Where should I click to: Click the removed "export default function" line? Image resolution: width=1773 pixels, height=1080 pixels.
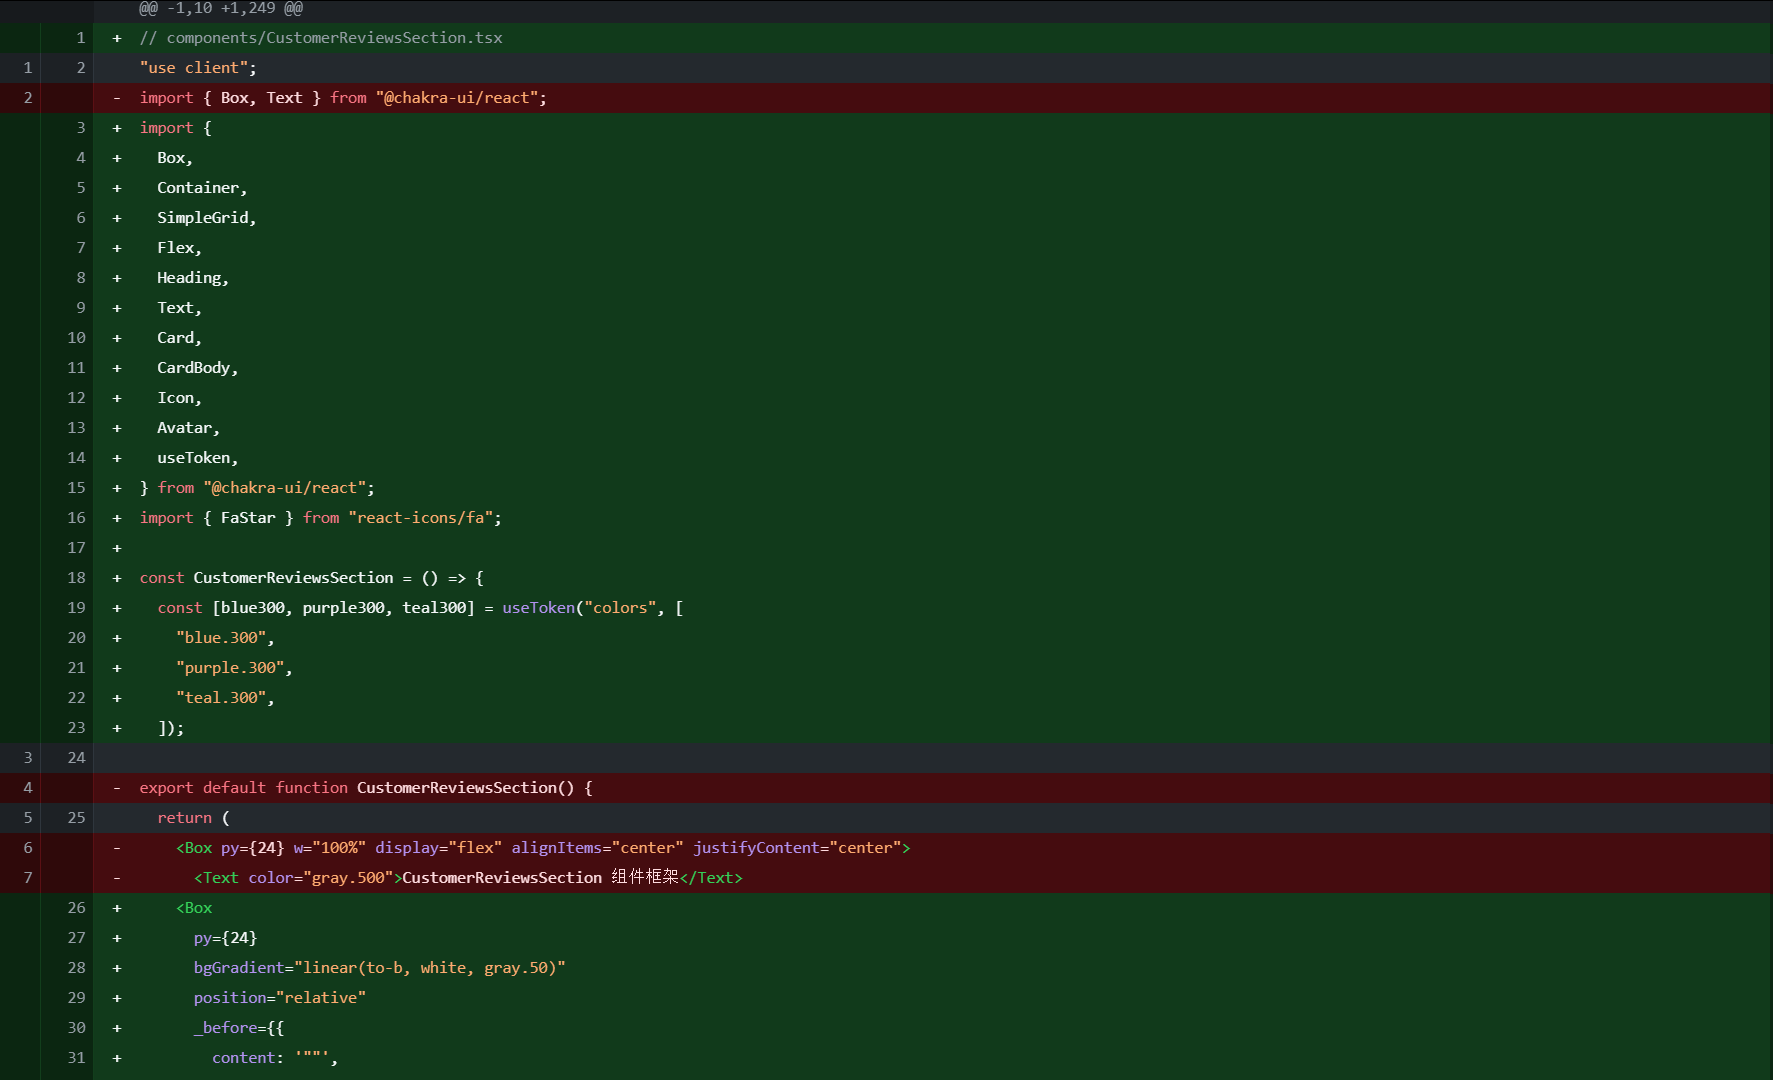click(366, 788)
